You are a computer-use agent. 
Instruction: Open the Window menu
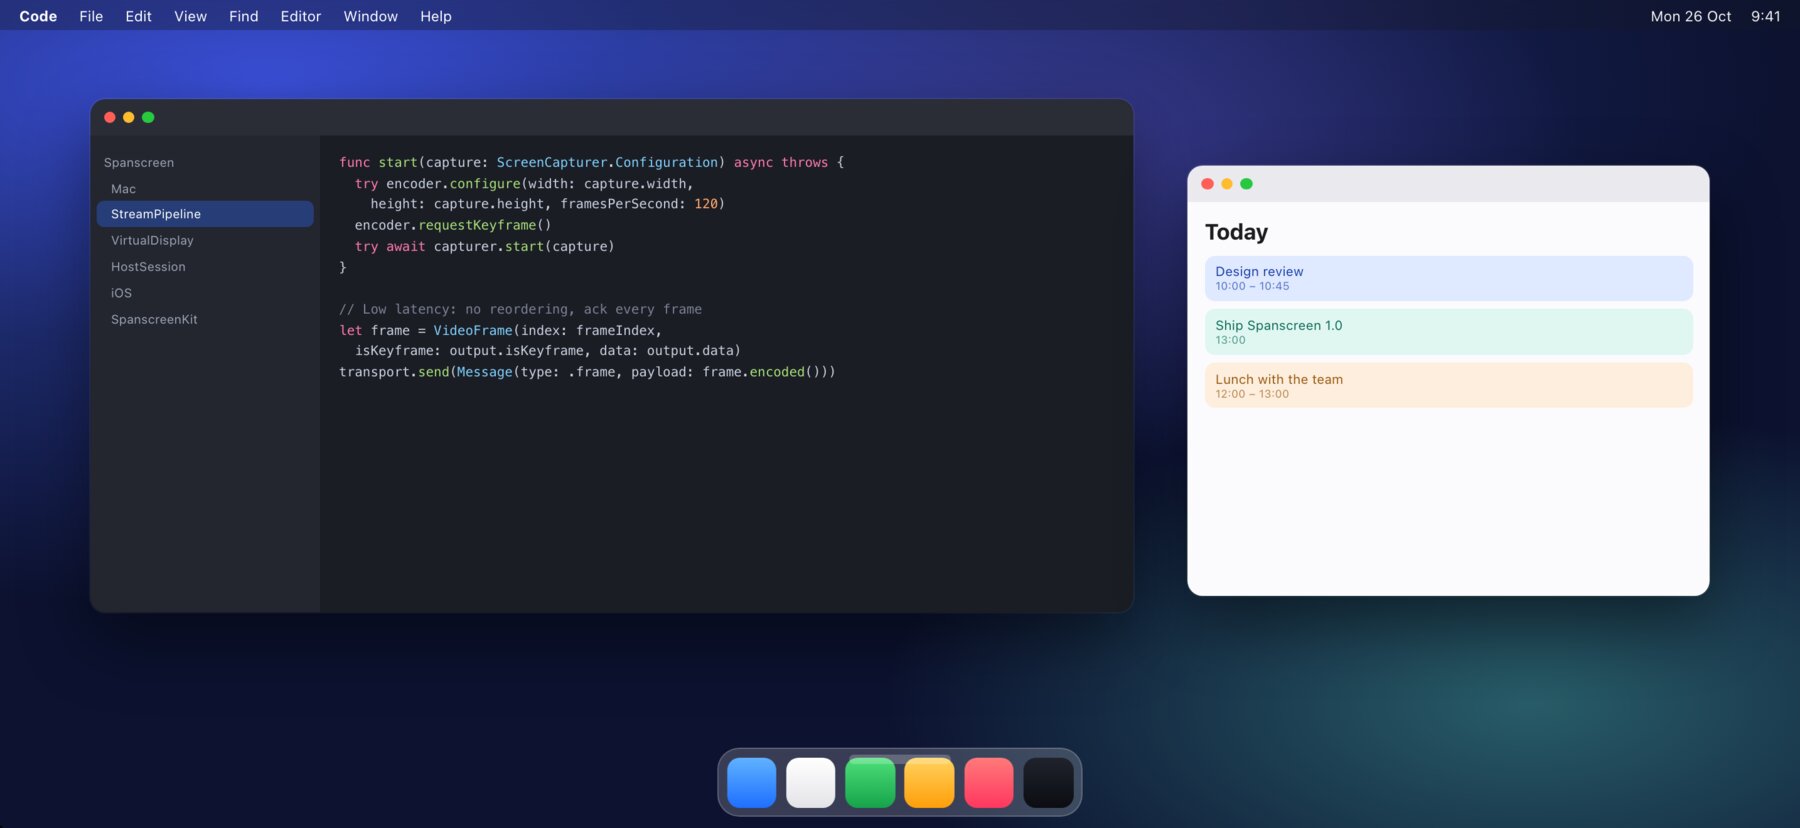tap(370, 16)
